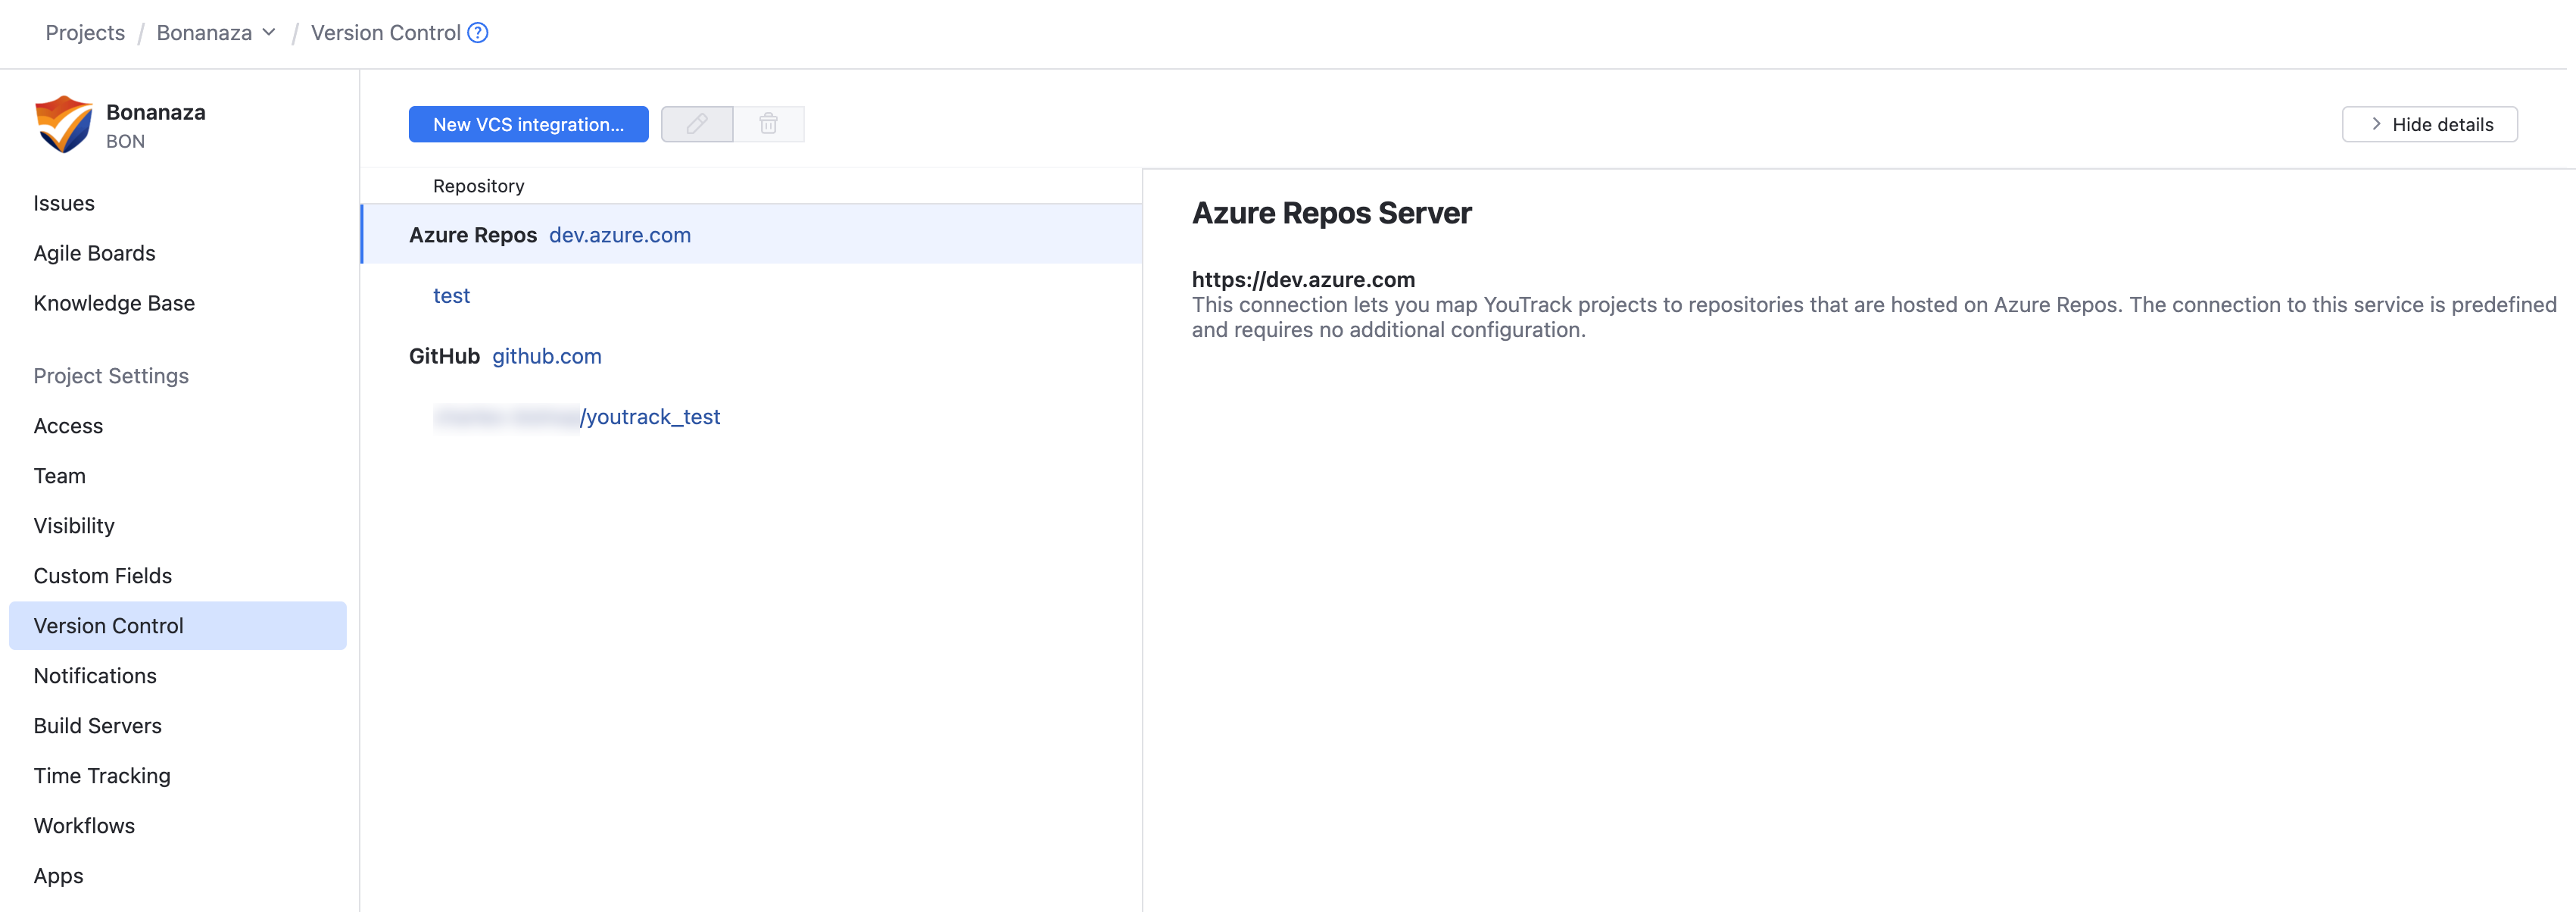Open the test repository link
The image size is (2576, 912).
[x=452, y=295]
